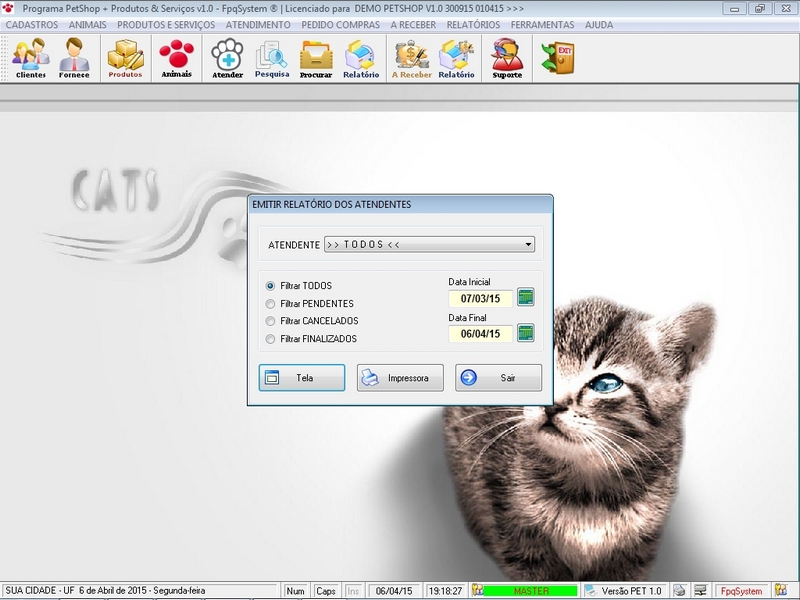Open the Produtos boxes icon
Screen dimensions: 800x600
coord(126,58)
